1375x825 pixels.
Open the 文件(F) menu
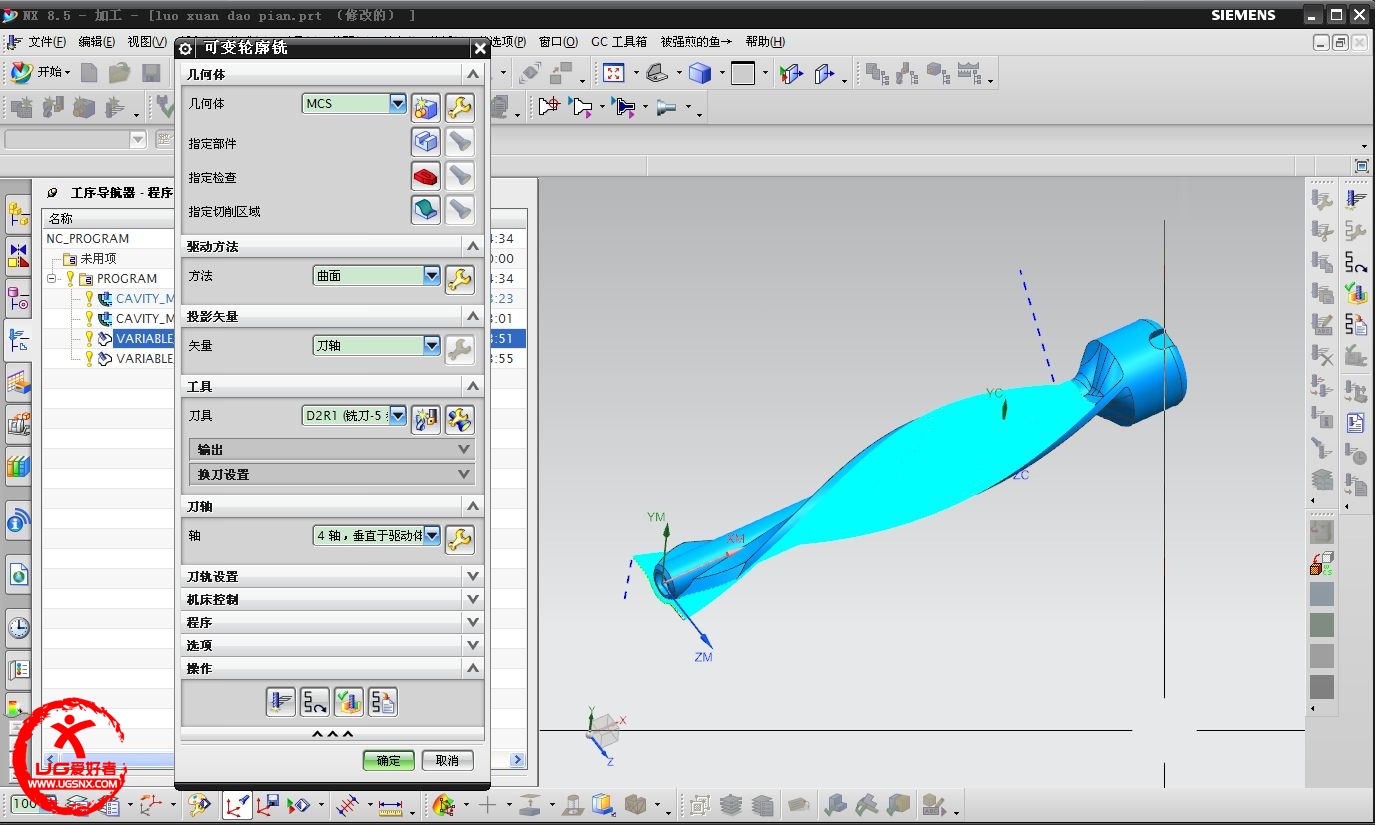[47, 41]
